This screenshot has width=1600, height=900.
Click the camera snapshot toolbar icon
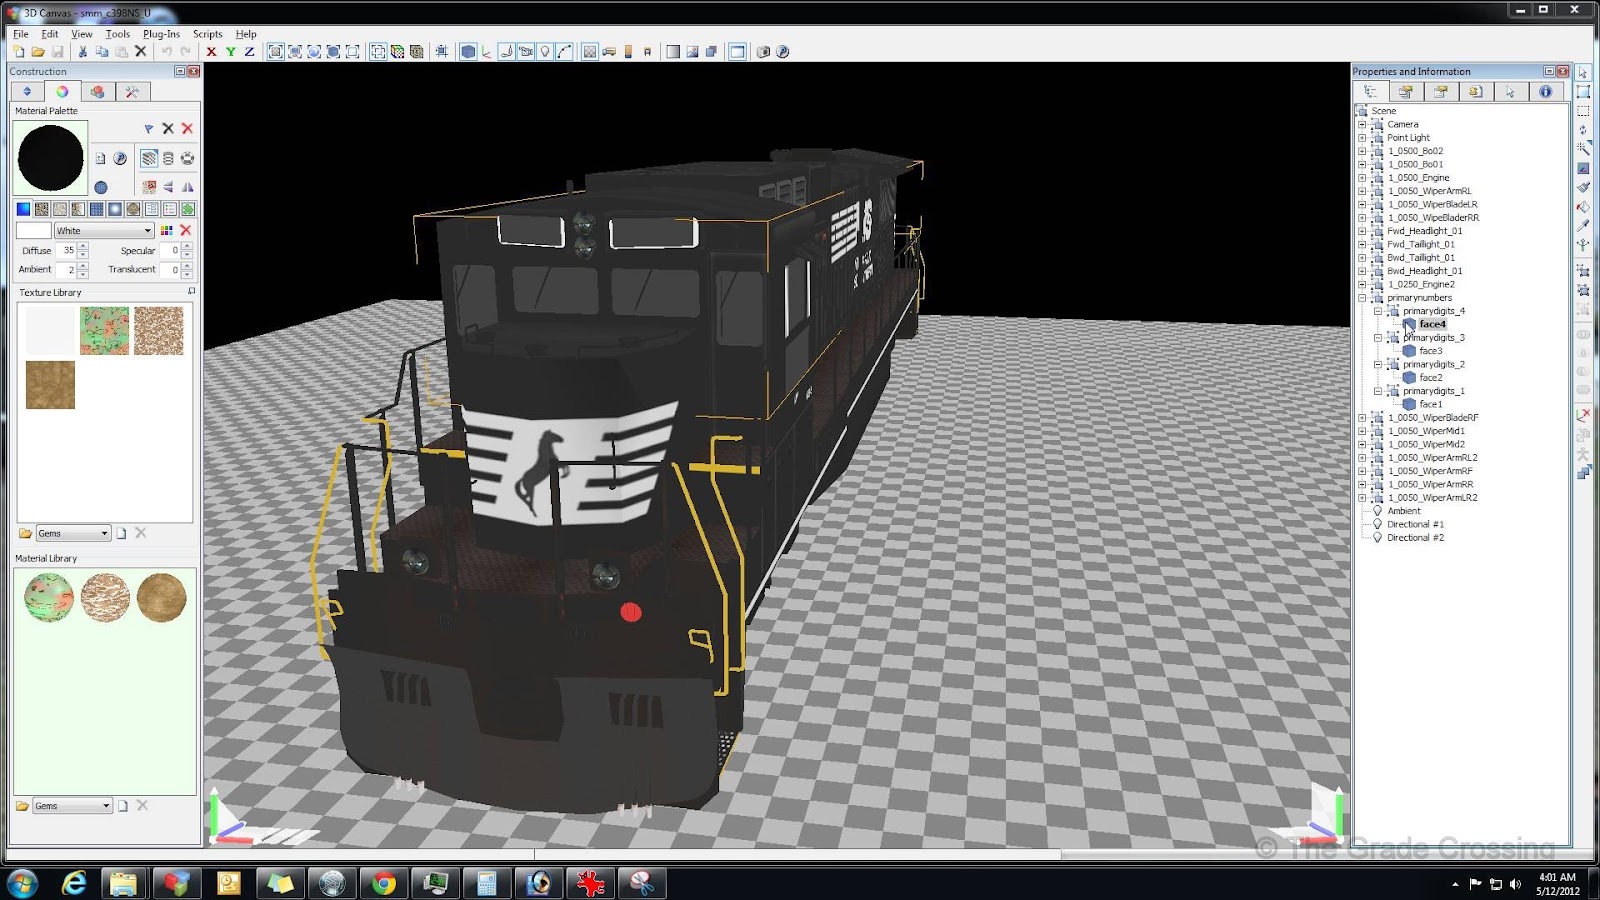763,52
